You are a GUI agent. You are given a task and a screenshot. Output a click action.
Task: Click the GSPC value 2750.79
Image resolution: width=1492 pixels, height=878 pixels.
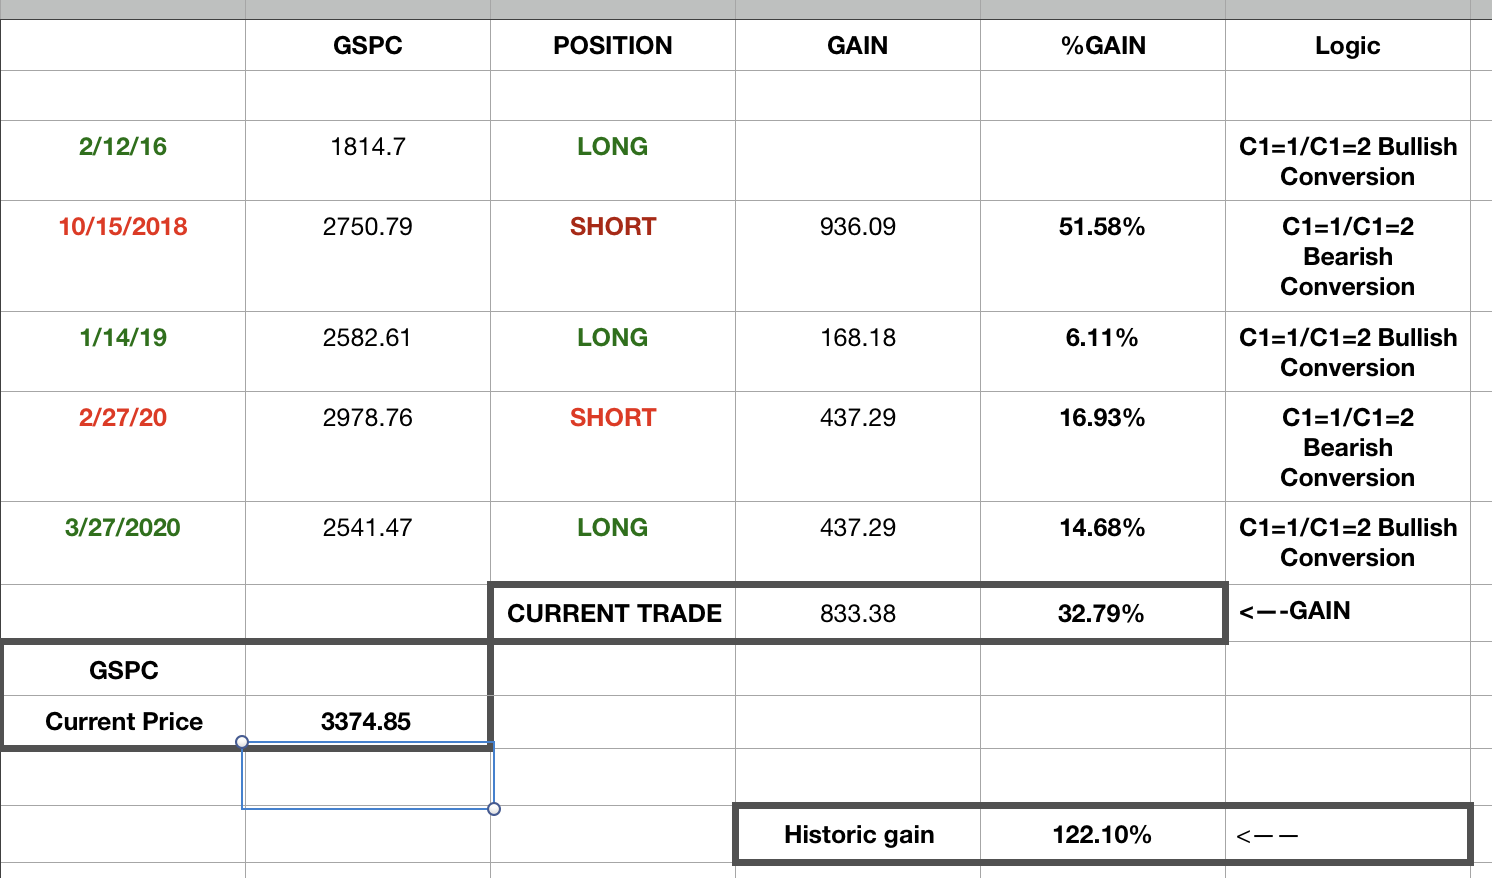click(x=368, y=227)
